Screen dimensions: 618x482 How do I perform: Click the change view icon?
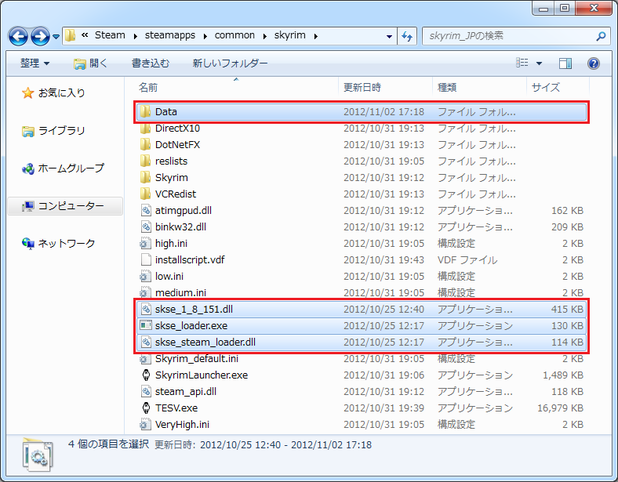522,63
